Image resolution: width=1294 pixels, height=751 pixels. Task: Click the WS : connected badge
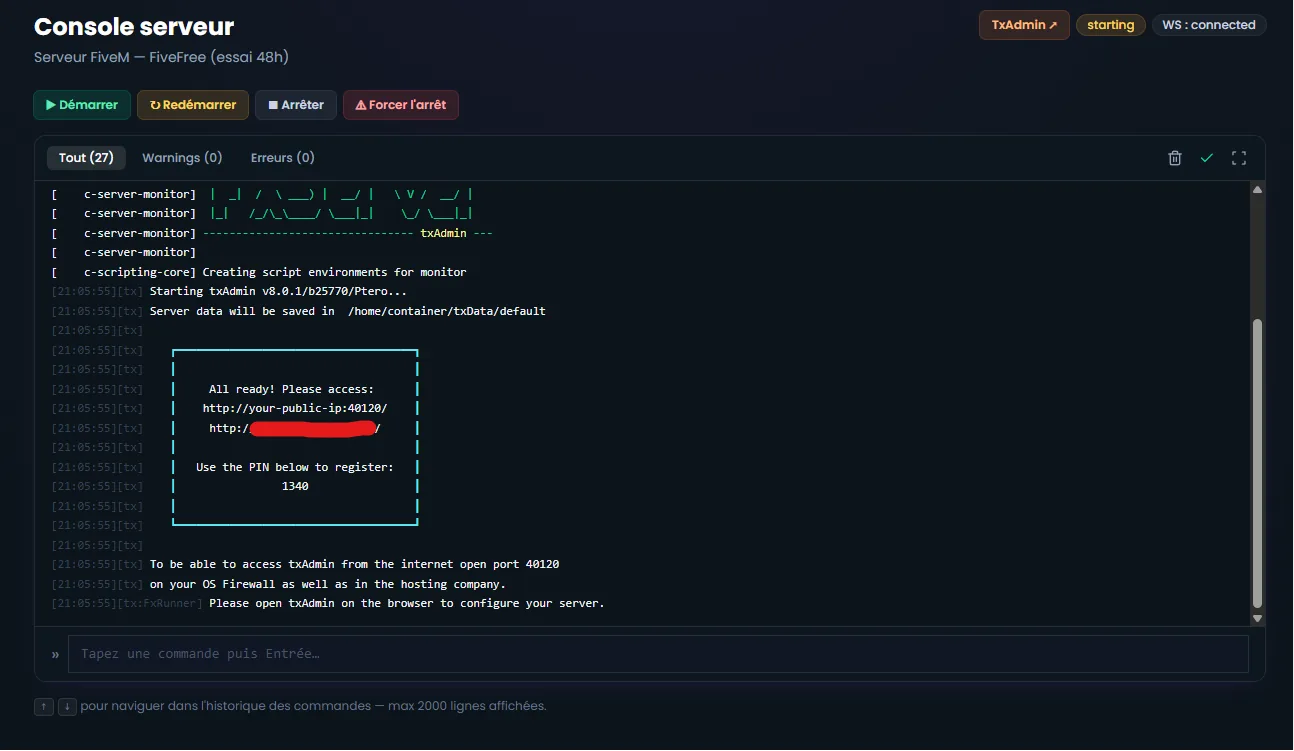click(1209, 25)
